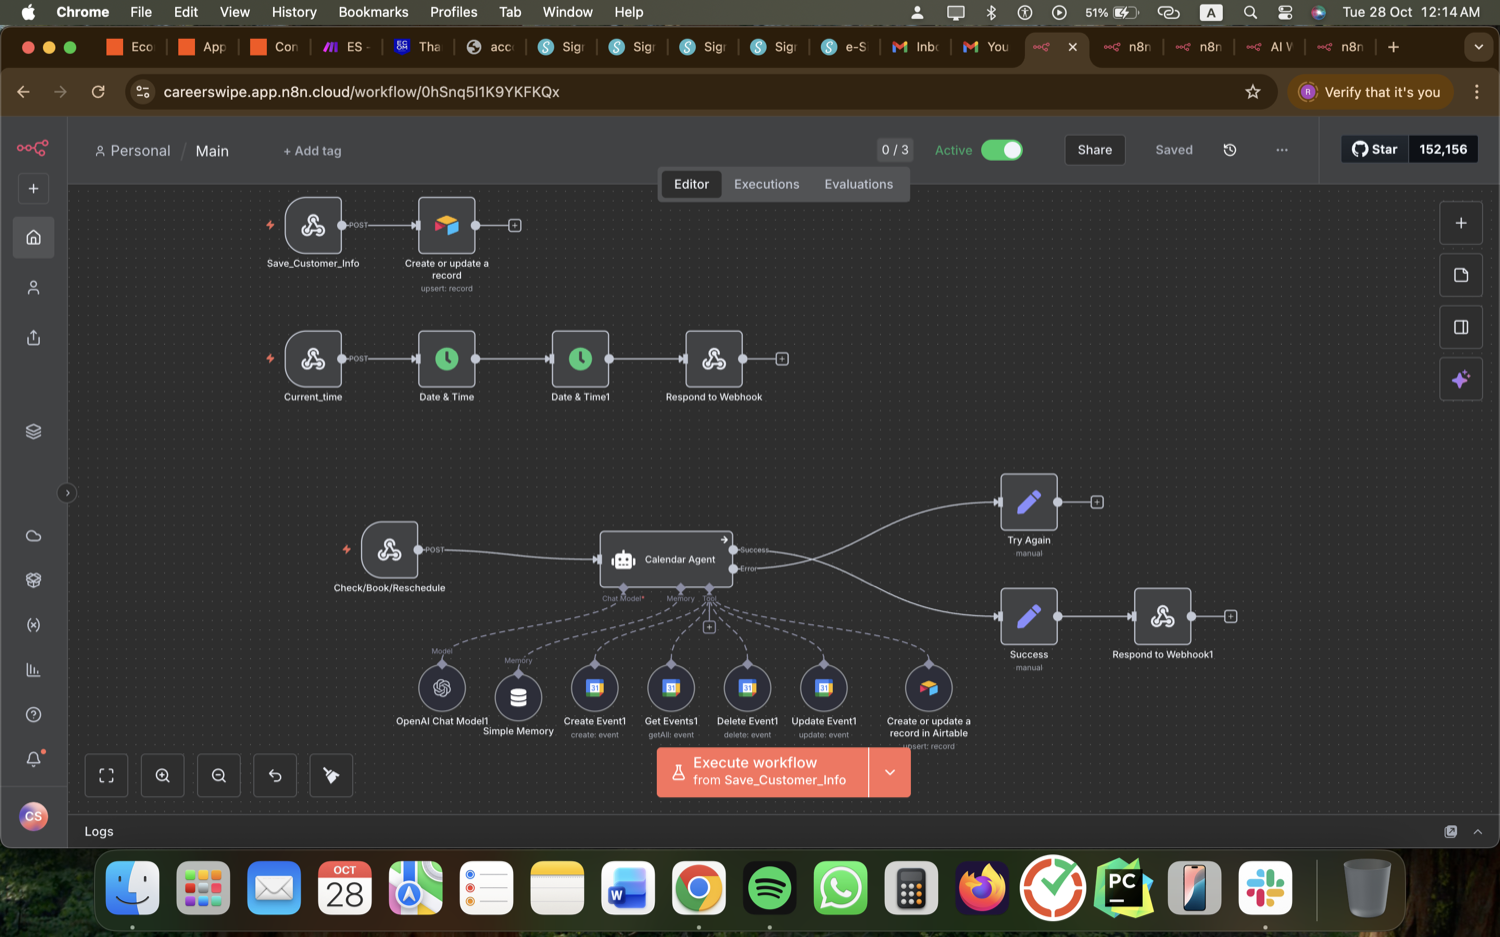Image resolution: width=1500 pixels, height=937 pixels.
Task: Toggle the workflow Active switch
Action: point(1001,150)
